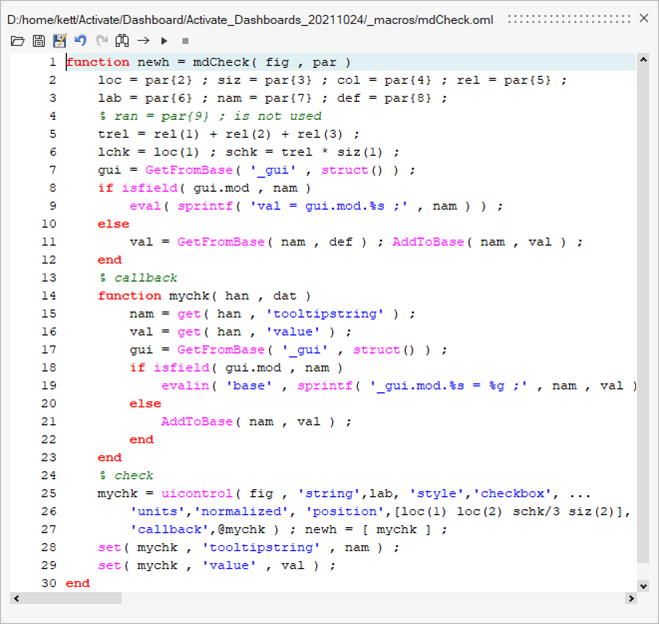
Task: Click line number 14 in the gutter
Action: [x=50, y=295]
